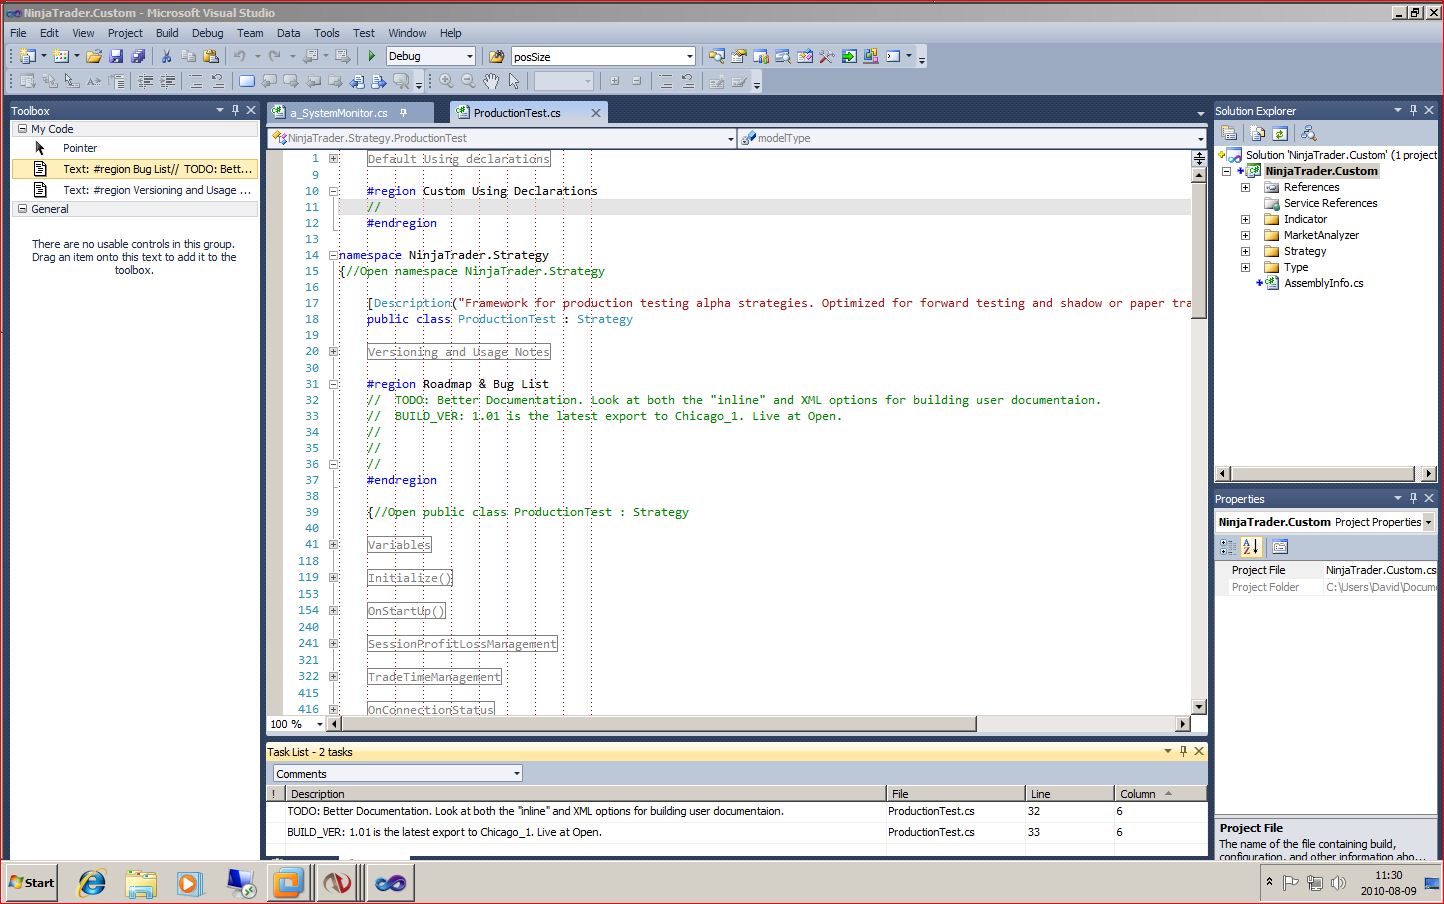Select the BUILD_VER 1.01 task row
The image size is (1444, 904).
[x=736, y=832]
